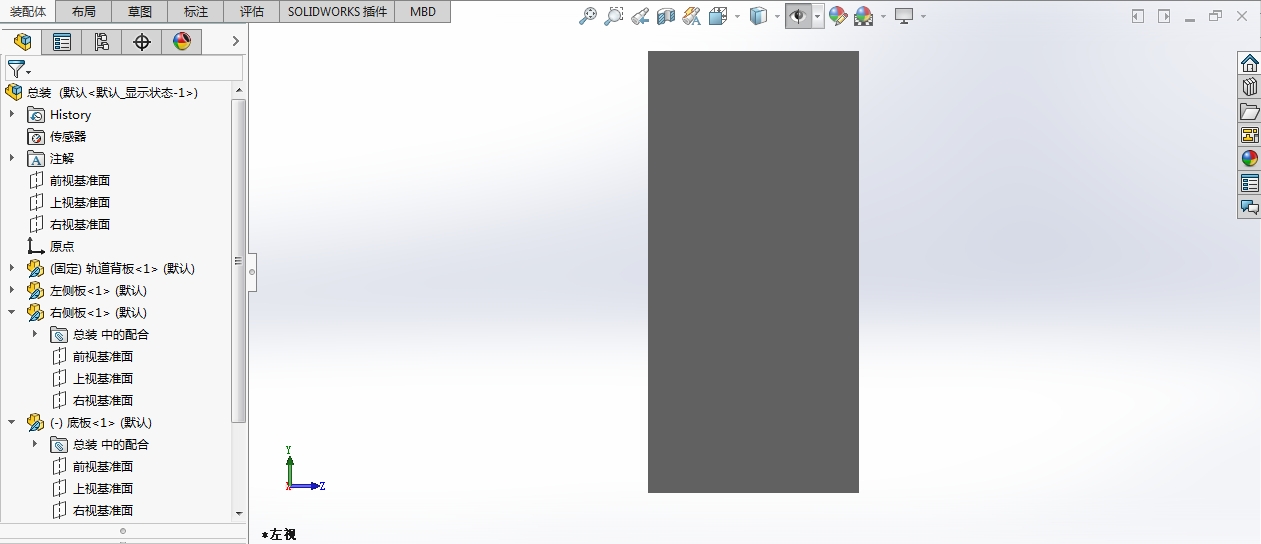This screenshot has height=544, width=1261.
Task: Open the View Orientation cube
Action: point(718,16)
